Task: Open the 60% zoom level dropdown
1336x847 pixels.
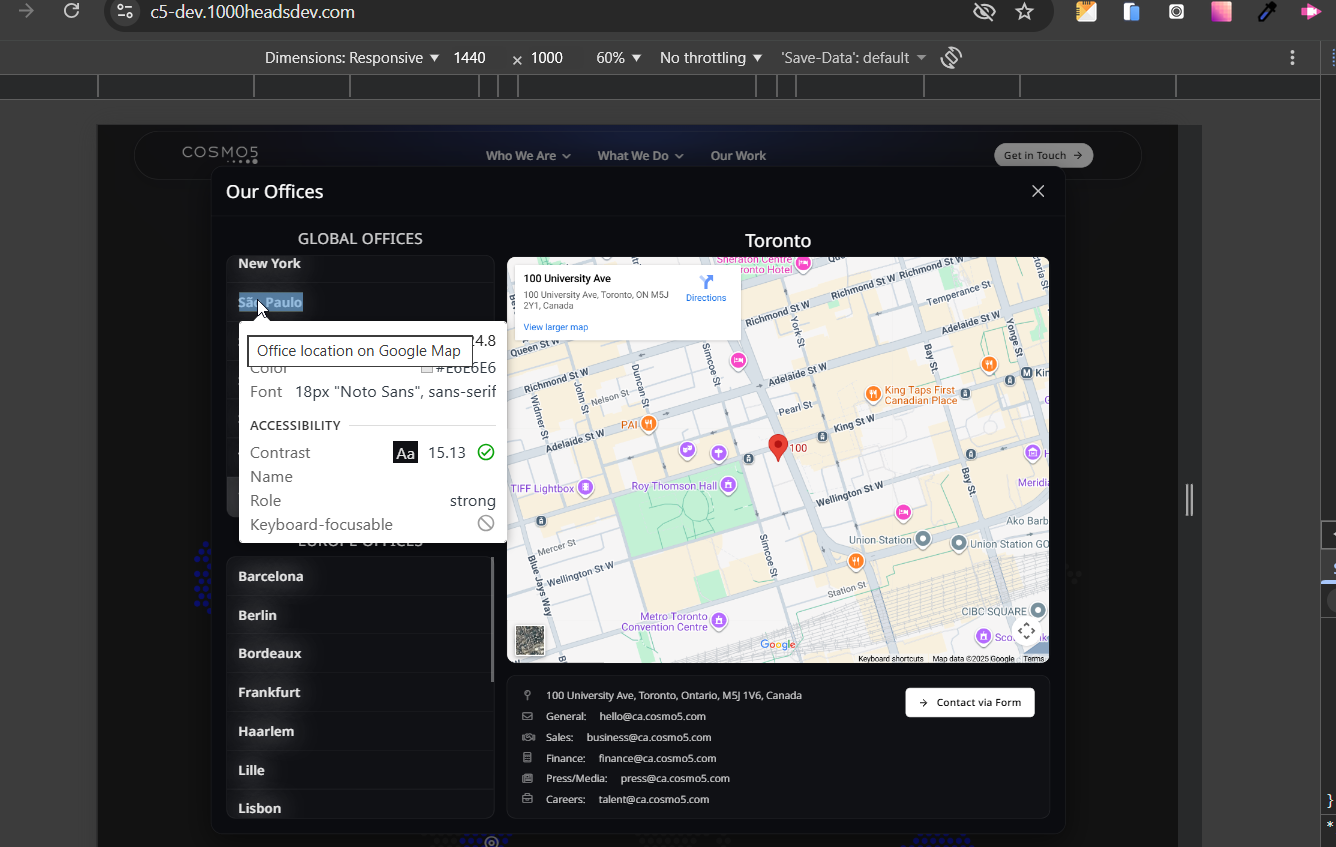Action: 618,58
